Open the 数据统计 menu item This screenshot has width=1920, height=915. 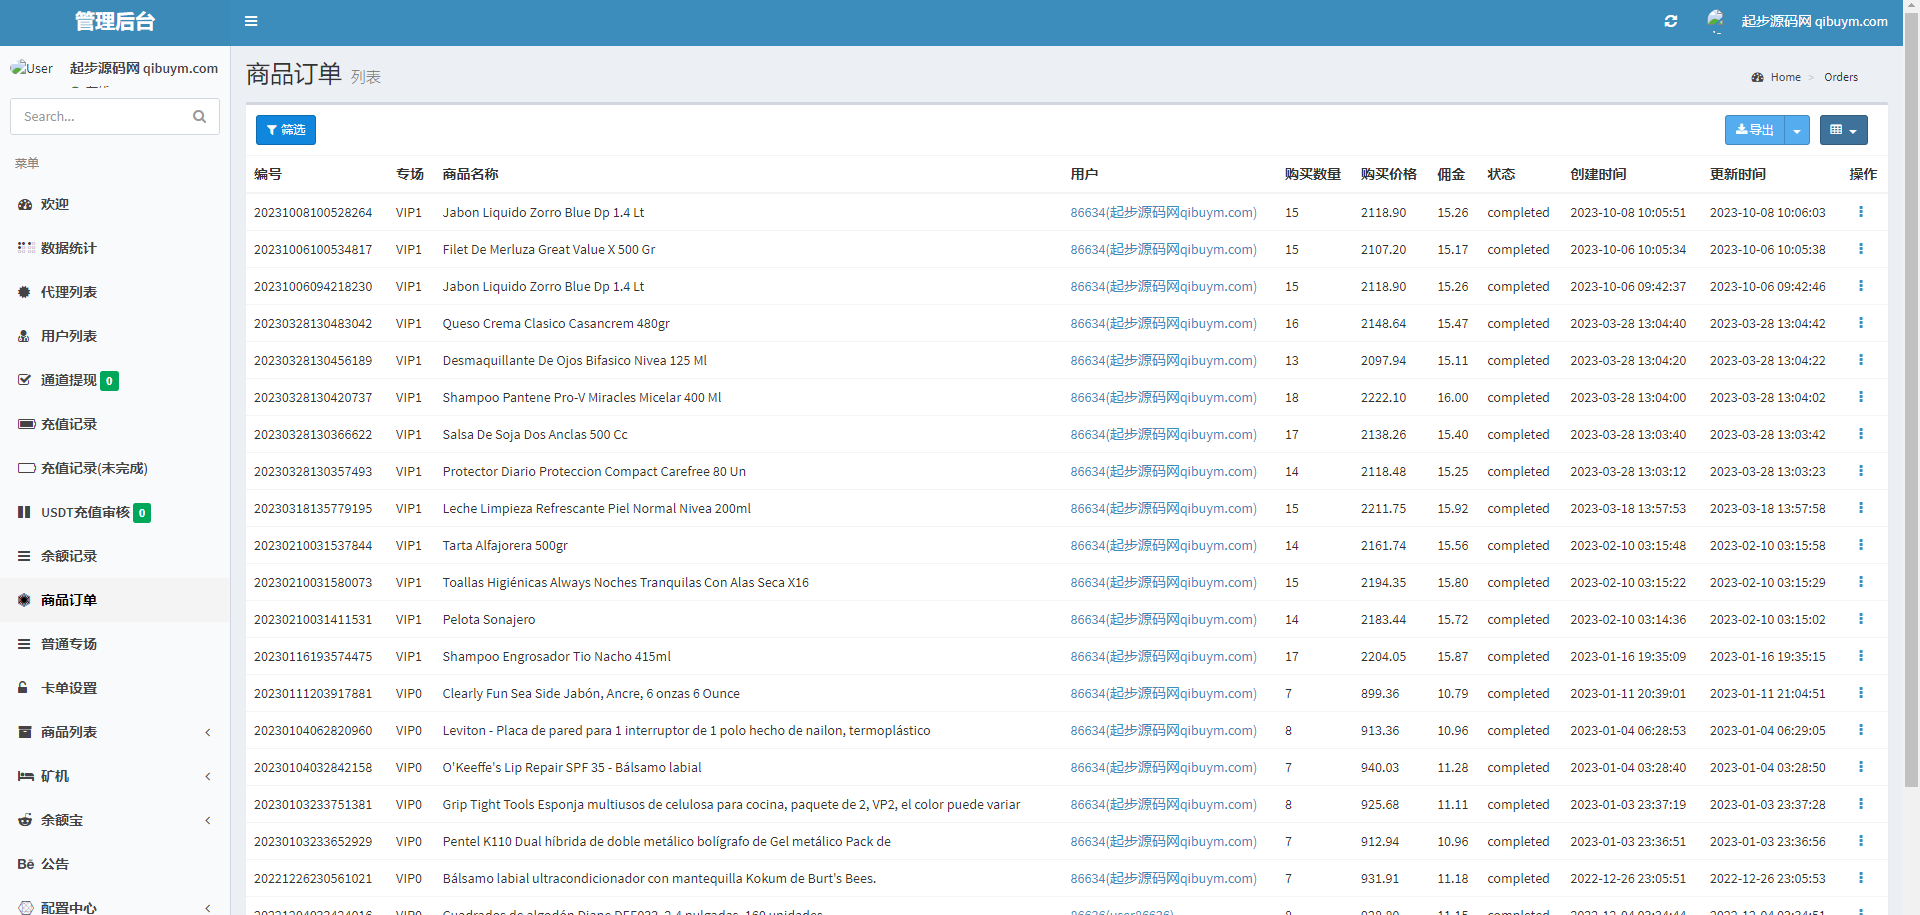68,248
